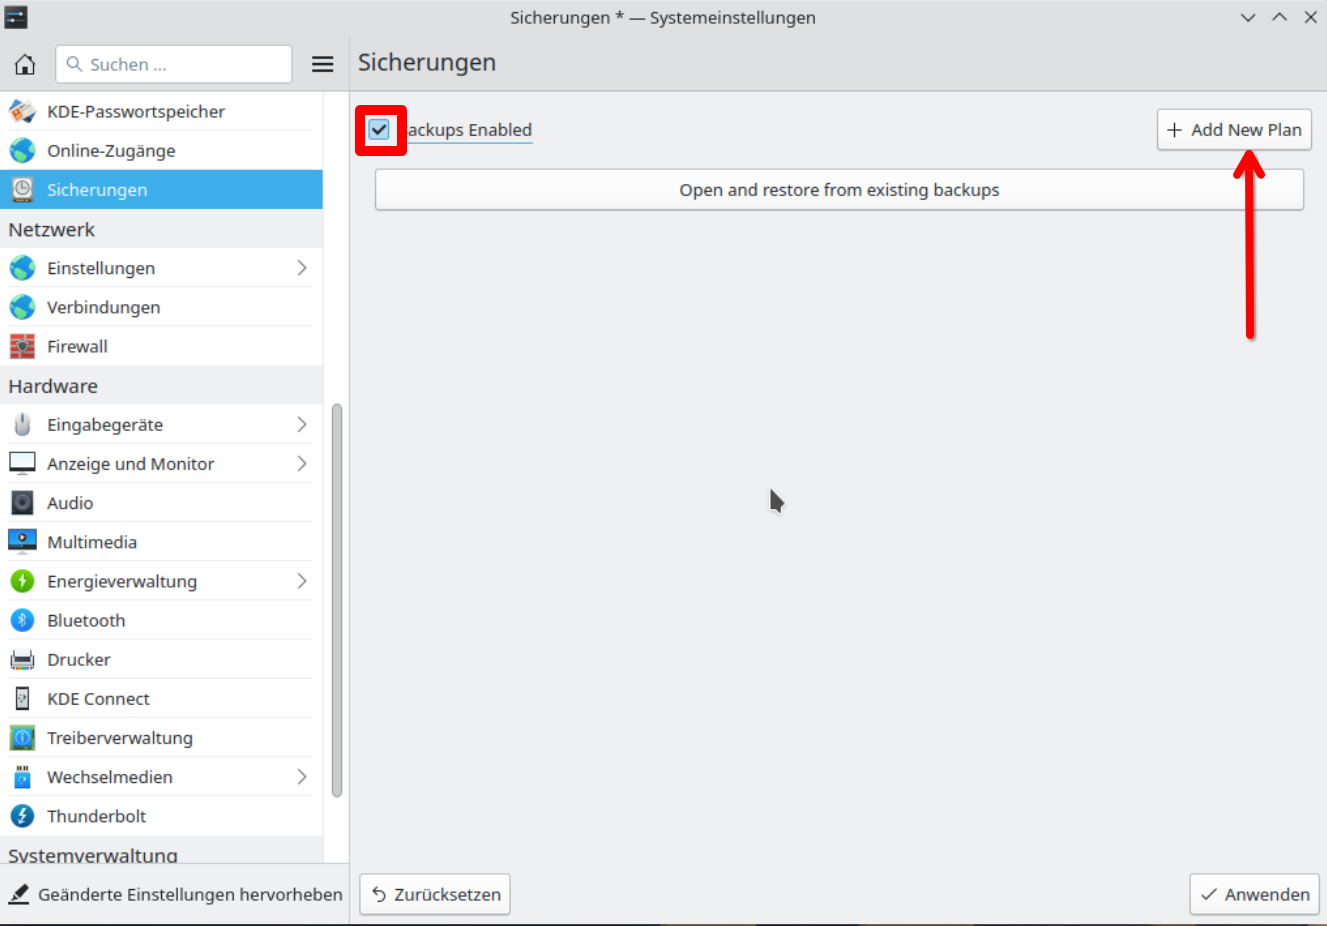Click the Add New Plan button
The width and height of the screenshot is (1327, 926).
[1234, 130]
